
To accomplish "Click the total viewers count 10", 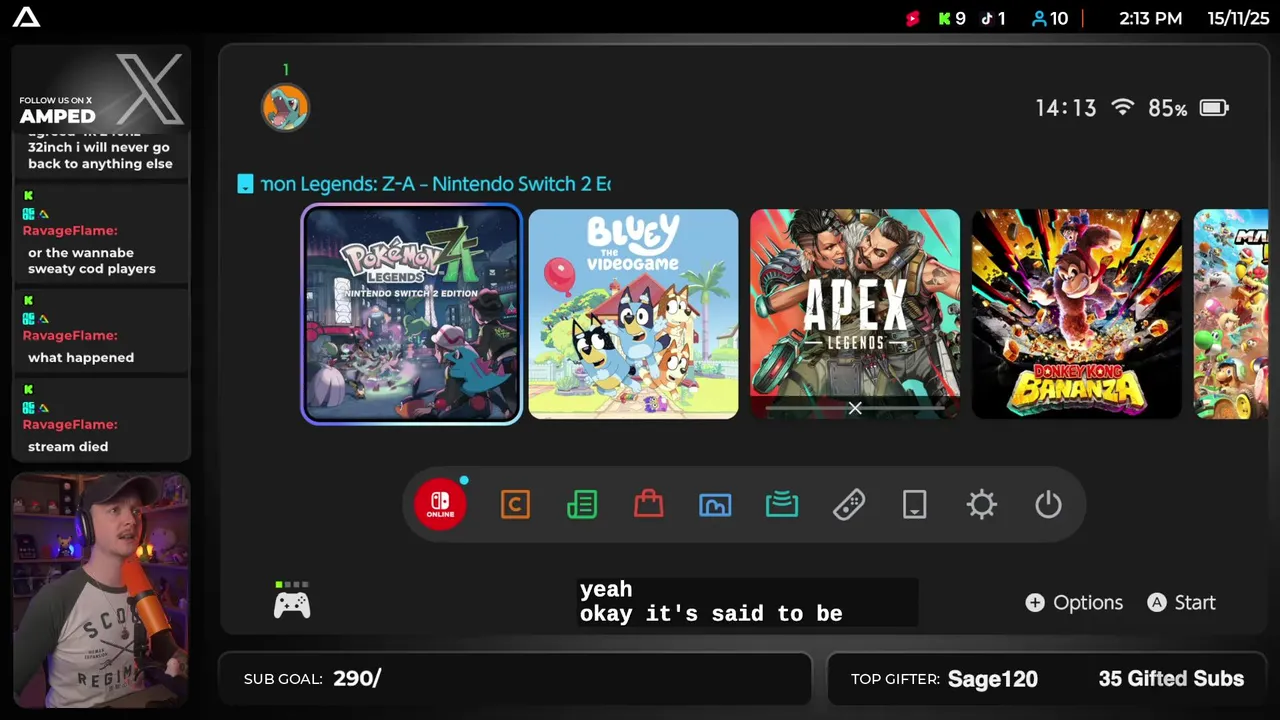I will [x=1050, y=18].
